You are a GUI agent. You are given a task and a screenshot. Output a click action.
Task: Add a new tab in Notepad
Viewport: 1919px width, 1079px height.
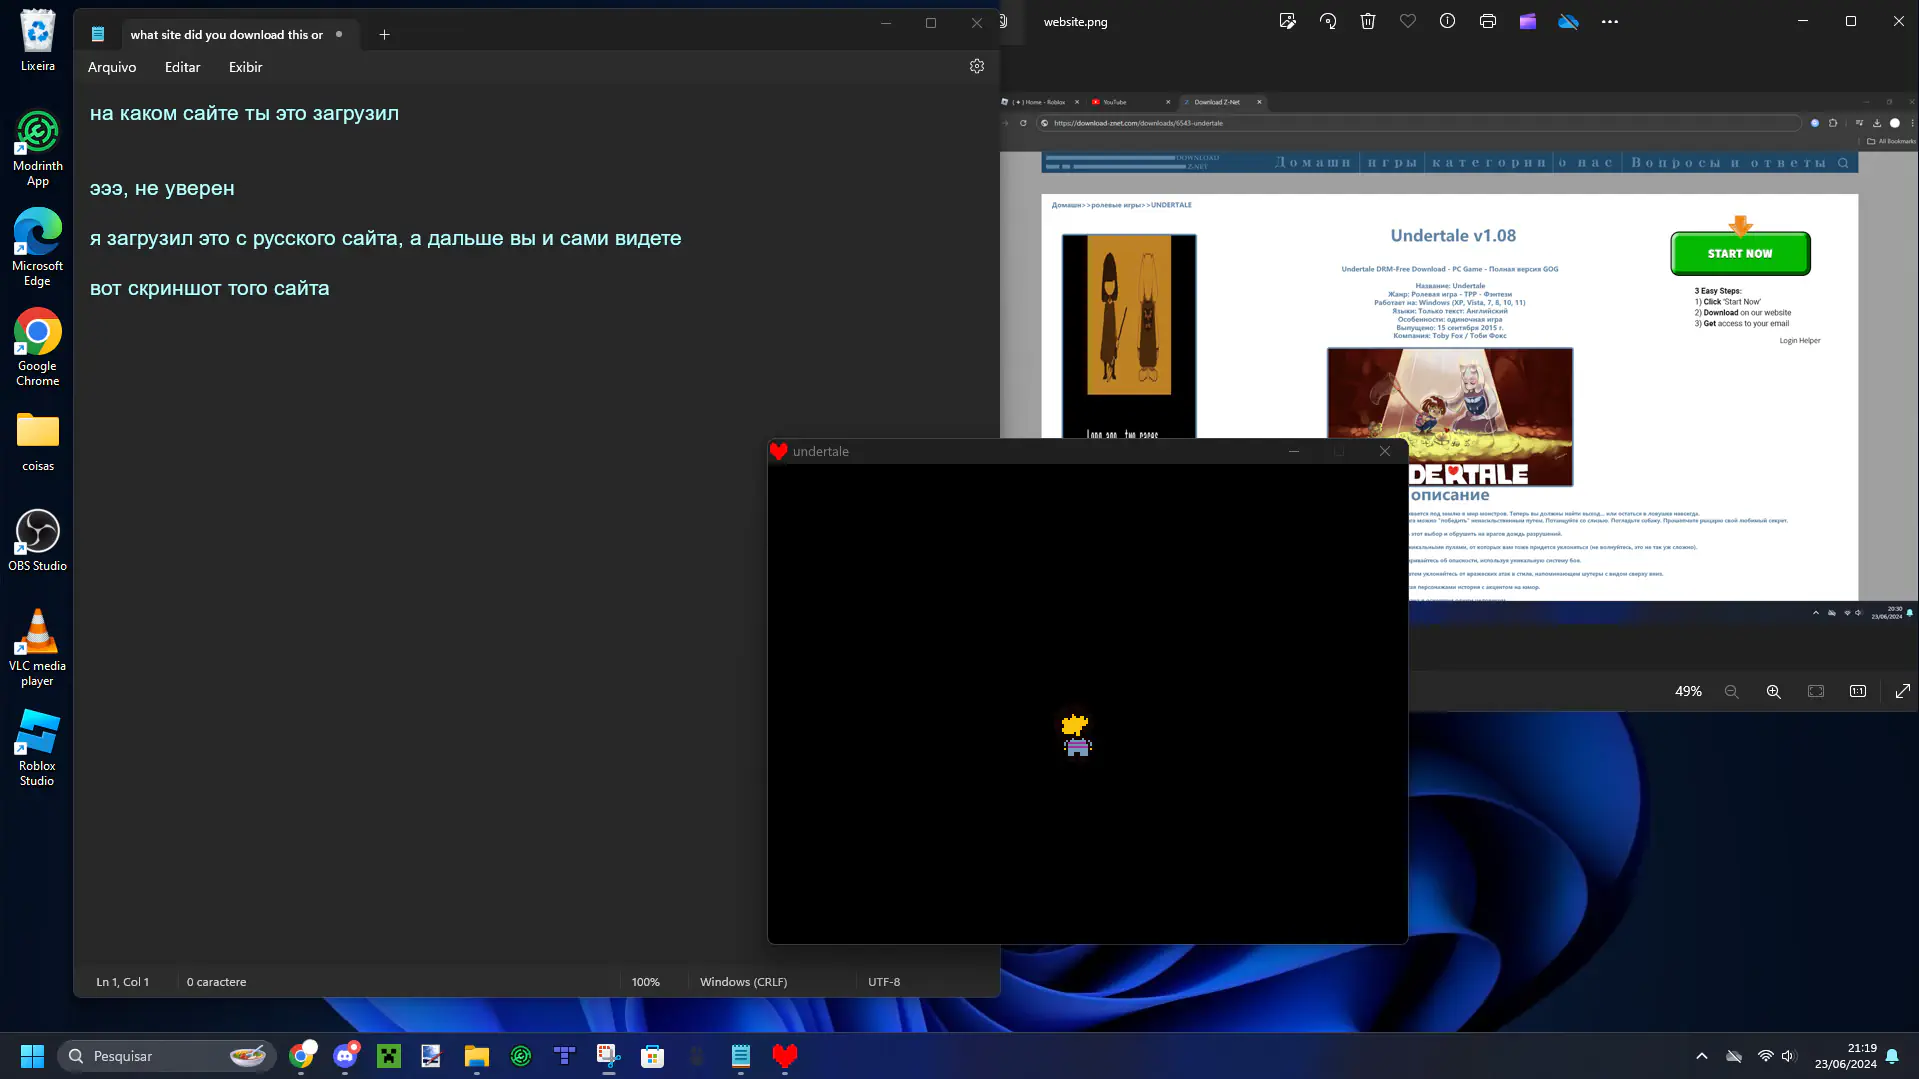(384, 34)
